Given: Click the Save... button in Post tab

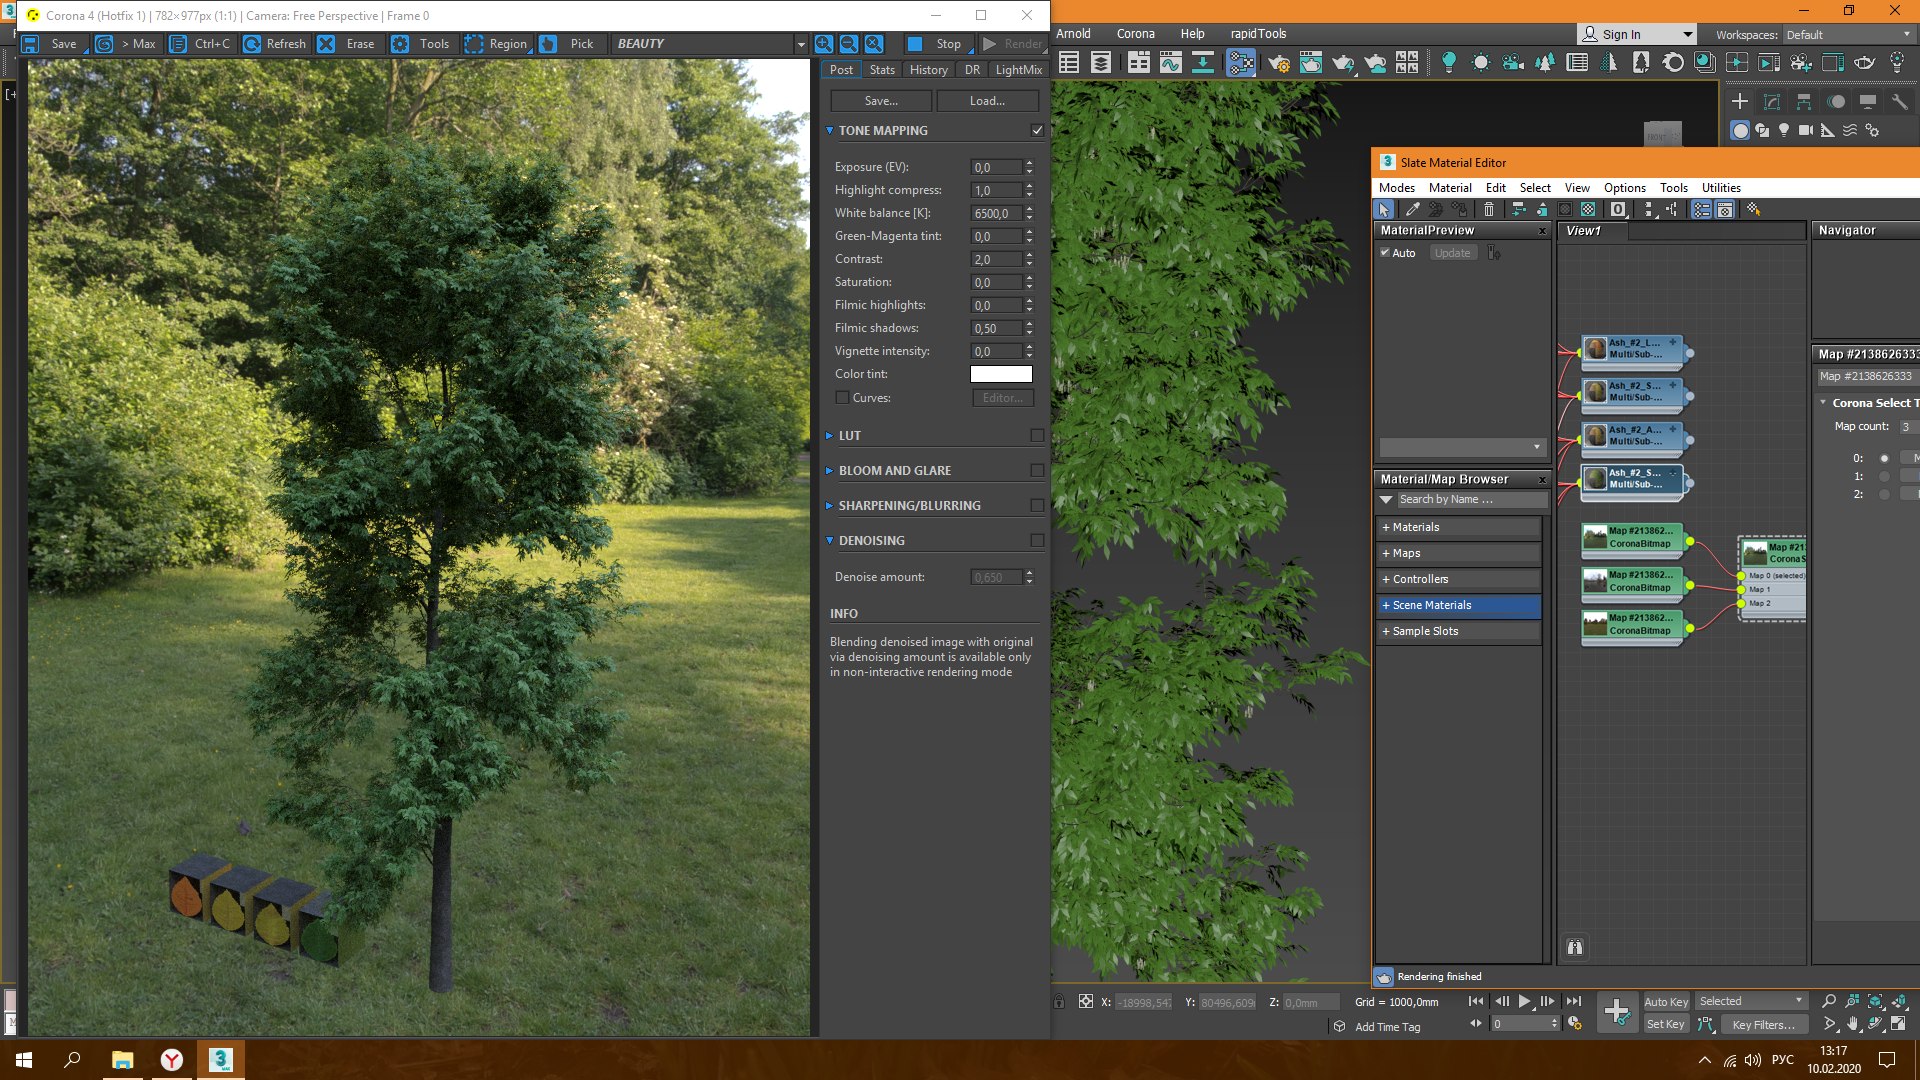Looking at the screenshot, I should (881, 101).
